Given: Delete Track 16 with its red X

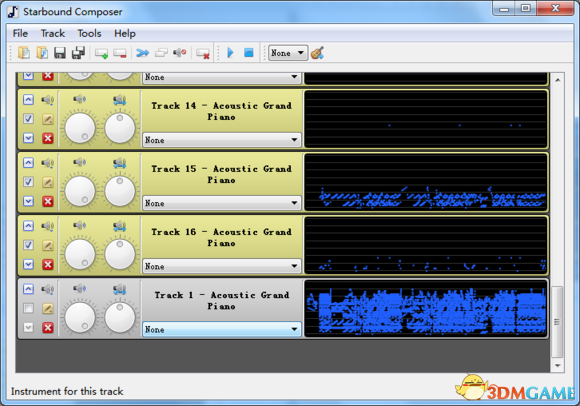Looking at the screenshot, I should tap(48, 265).
